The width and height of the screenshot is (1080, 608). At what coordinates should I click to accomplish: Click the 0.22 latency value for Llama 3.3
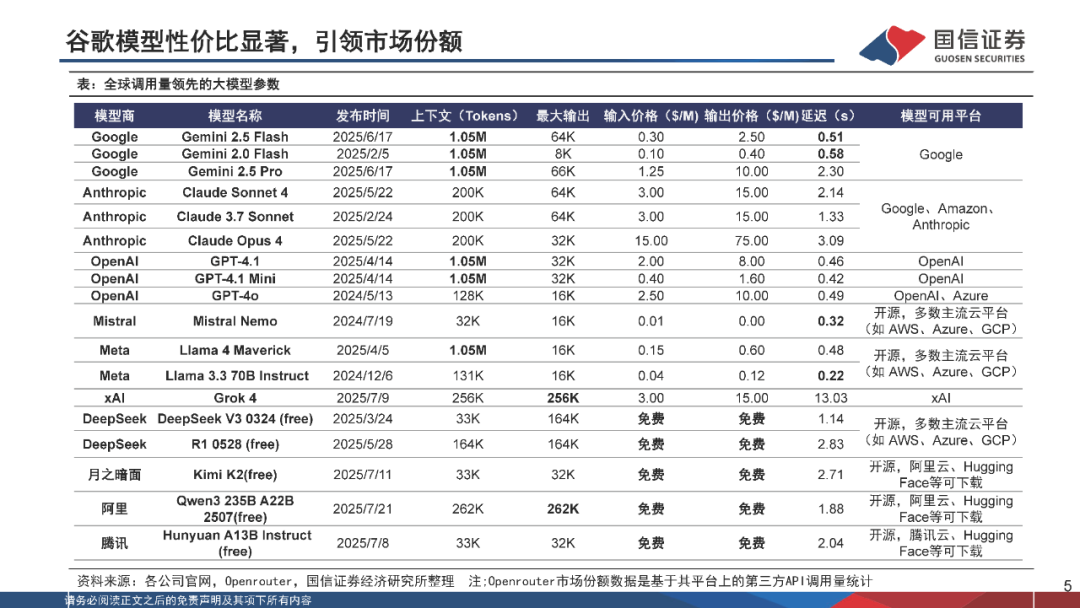(x=831, y=376)
